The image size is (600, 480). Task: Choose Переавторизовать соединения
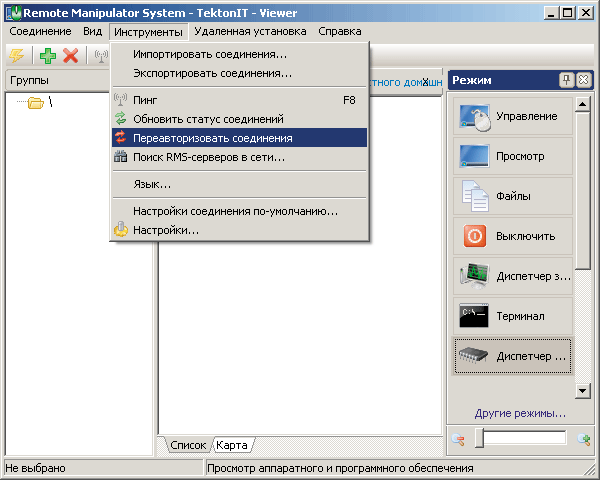click(240, 138)
